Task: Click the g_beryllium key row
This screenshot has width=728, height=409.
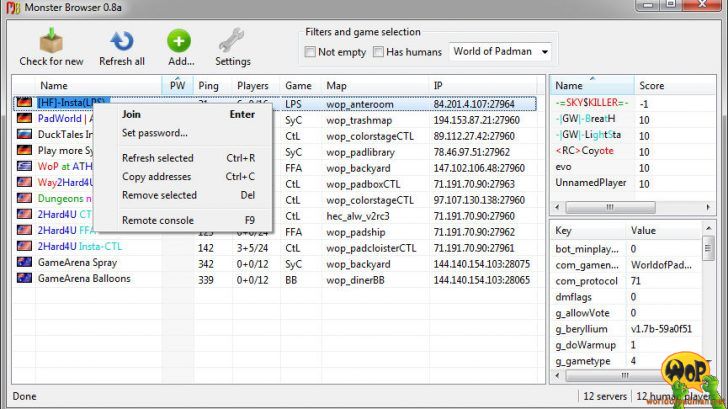Action: pyautogui.click(x=626, y=329)
